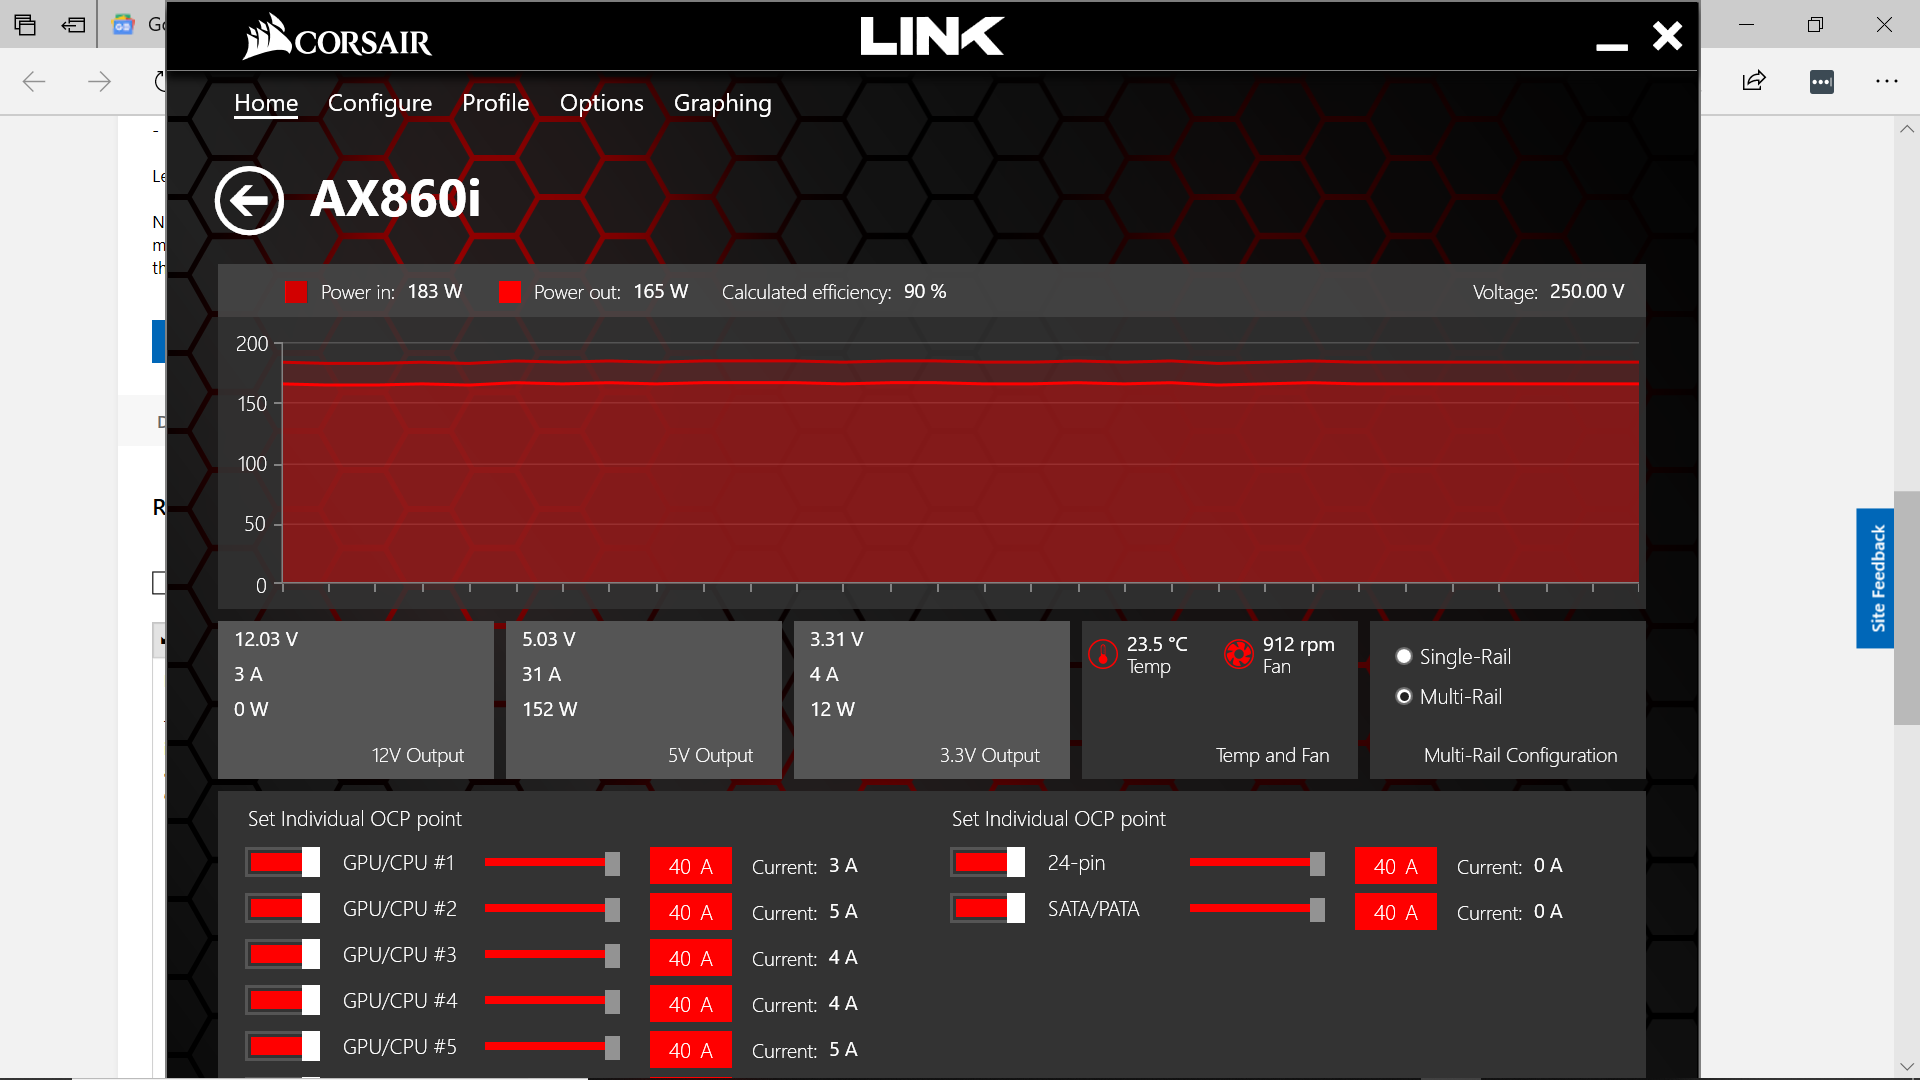Viewport: 1920px width, 1080px height.
Task: Click the GPU/CPU #4 OCP slider handle
Action: click(x=612, y=1002)
